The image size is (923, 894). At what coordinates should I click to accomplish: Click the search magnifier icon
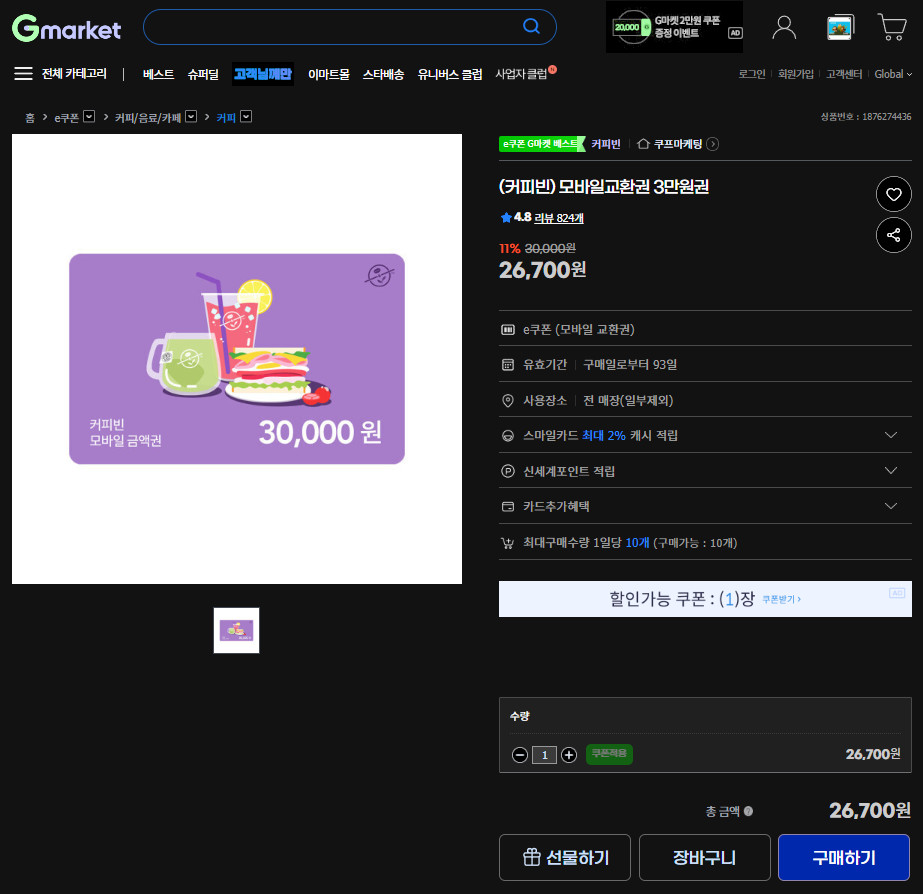click(x=531, y=27)
